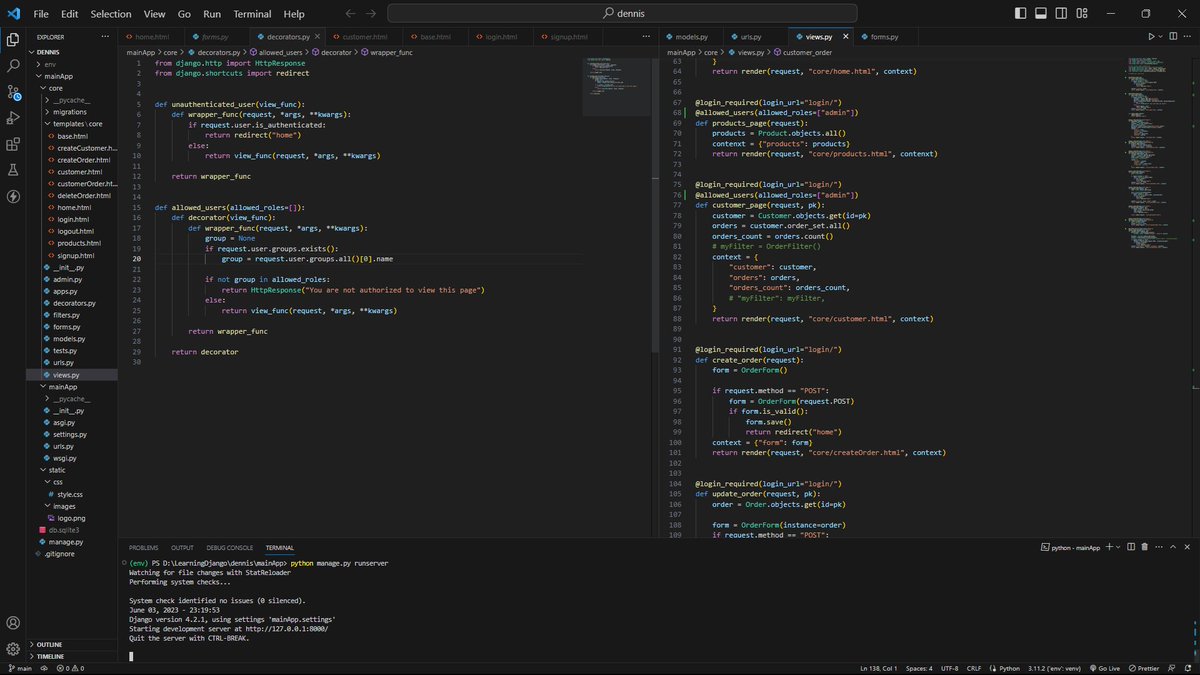Click the main branch in status bar

(20, 668)
